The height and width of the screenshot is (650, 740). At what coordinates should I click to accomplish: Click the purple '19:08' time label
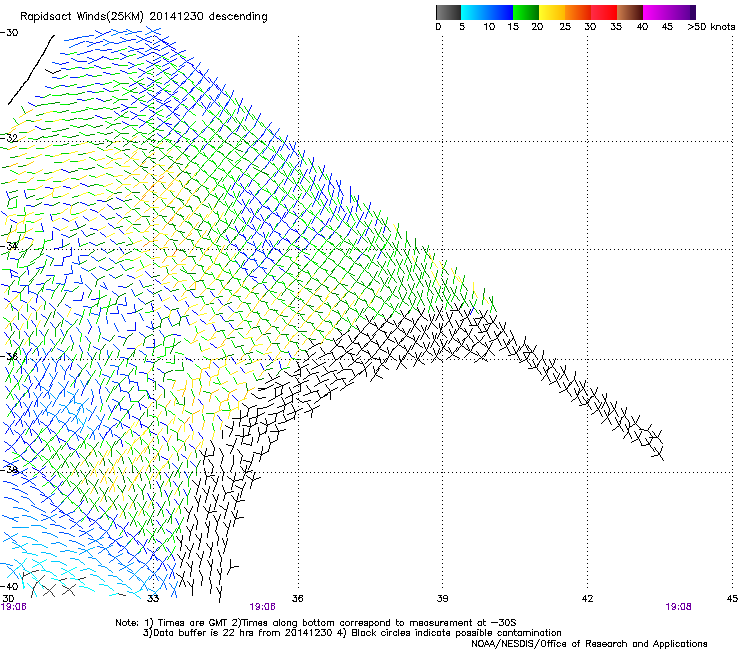coord(678,607)
